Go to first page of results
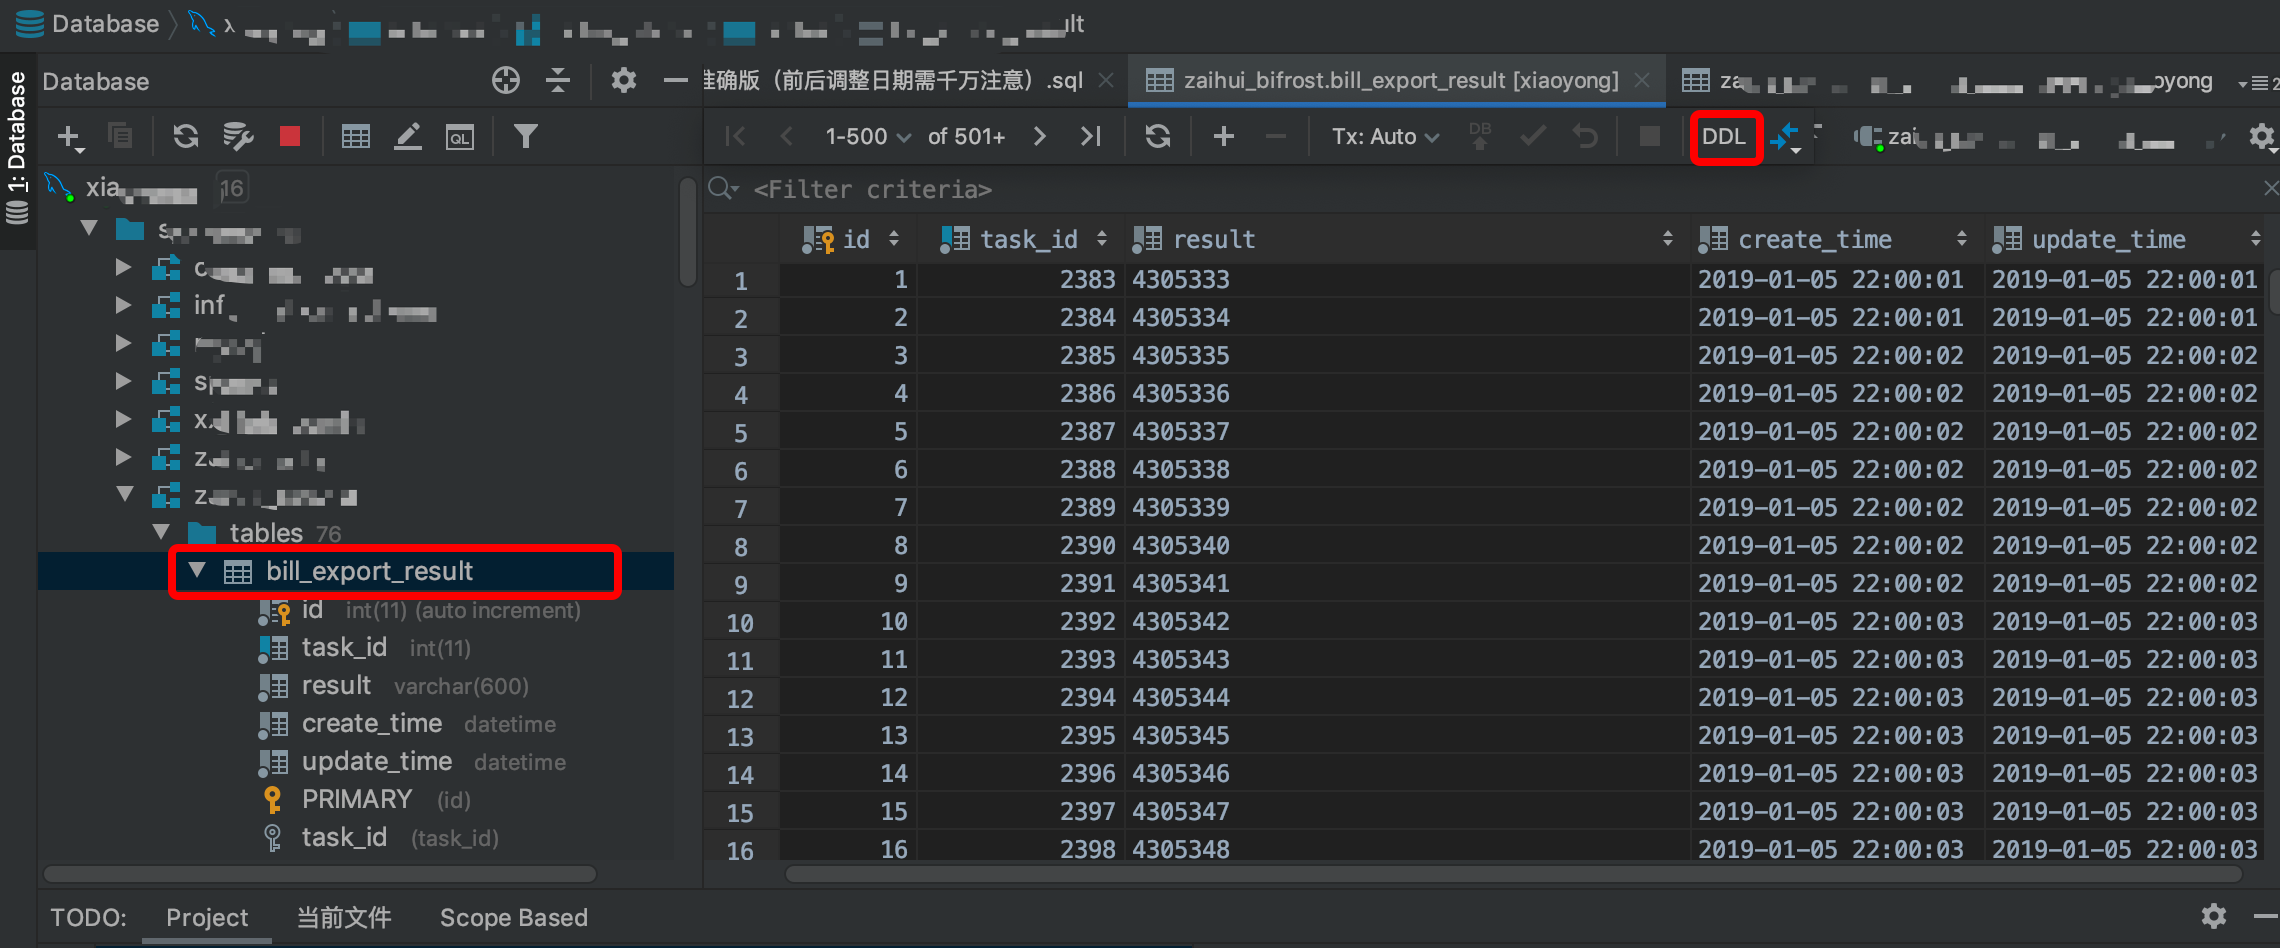The height and width of the screenshot is (948, 2280). 735,136
